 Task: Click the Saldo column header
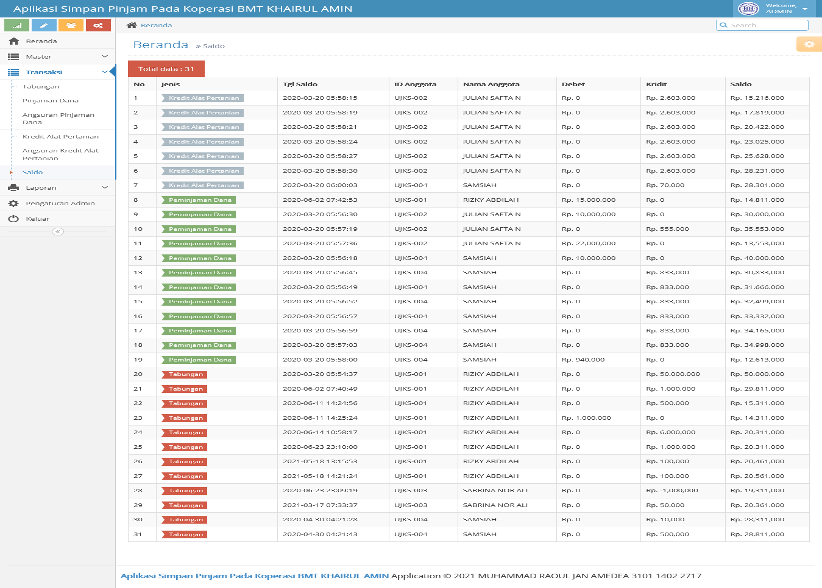point(741,84)
